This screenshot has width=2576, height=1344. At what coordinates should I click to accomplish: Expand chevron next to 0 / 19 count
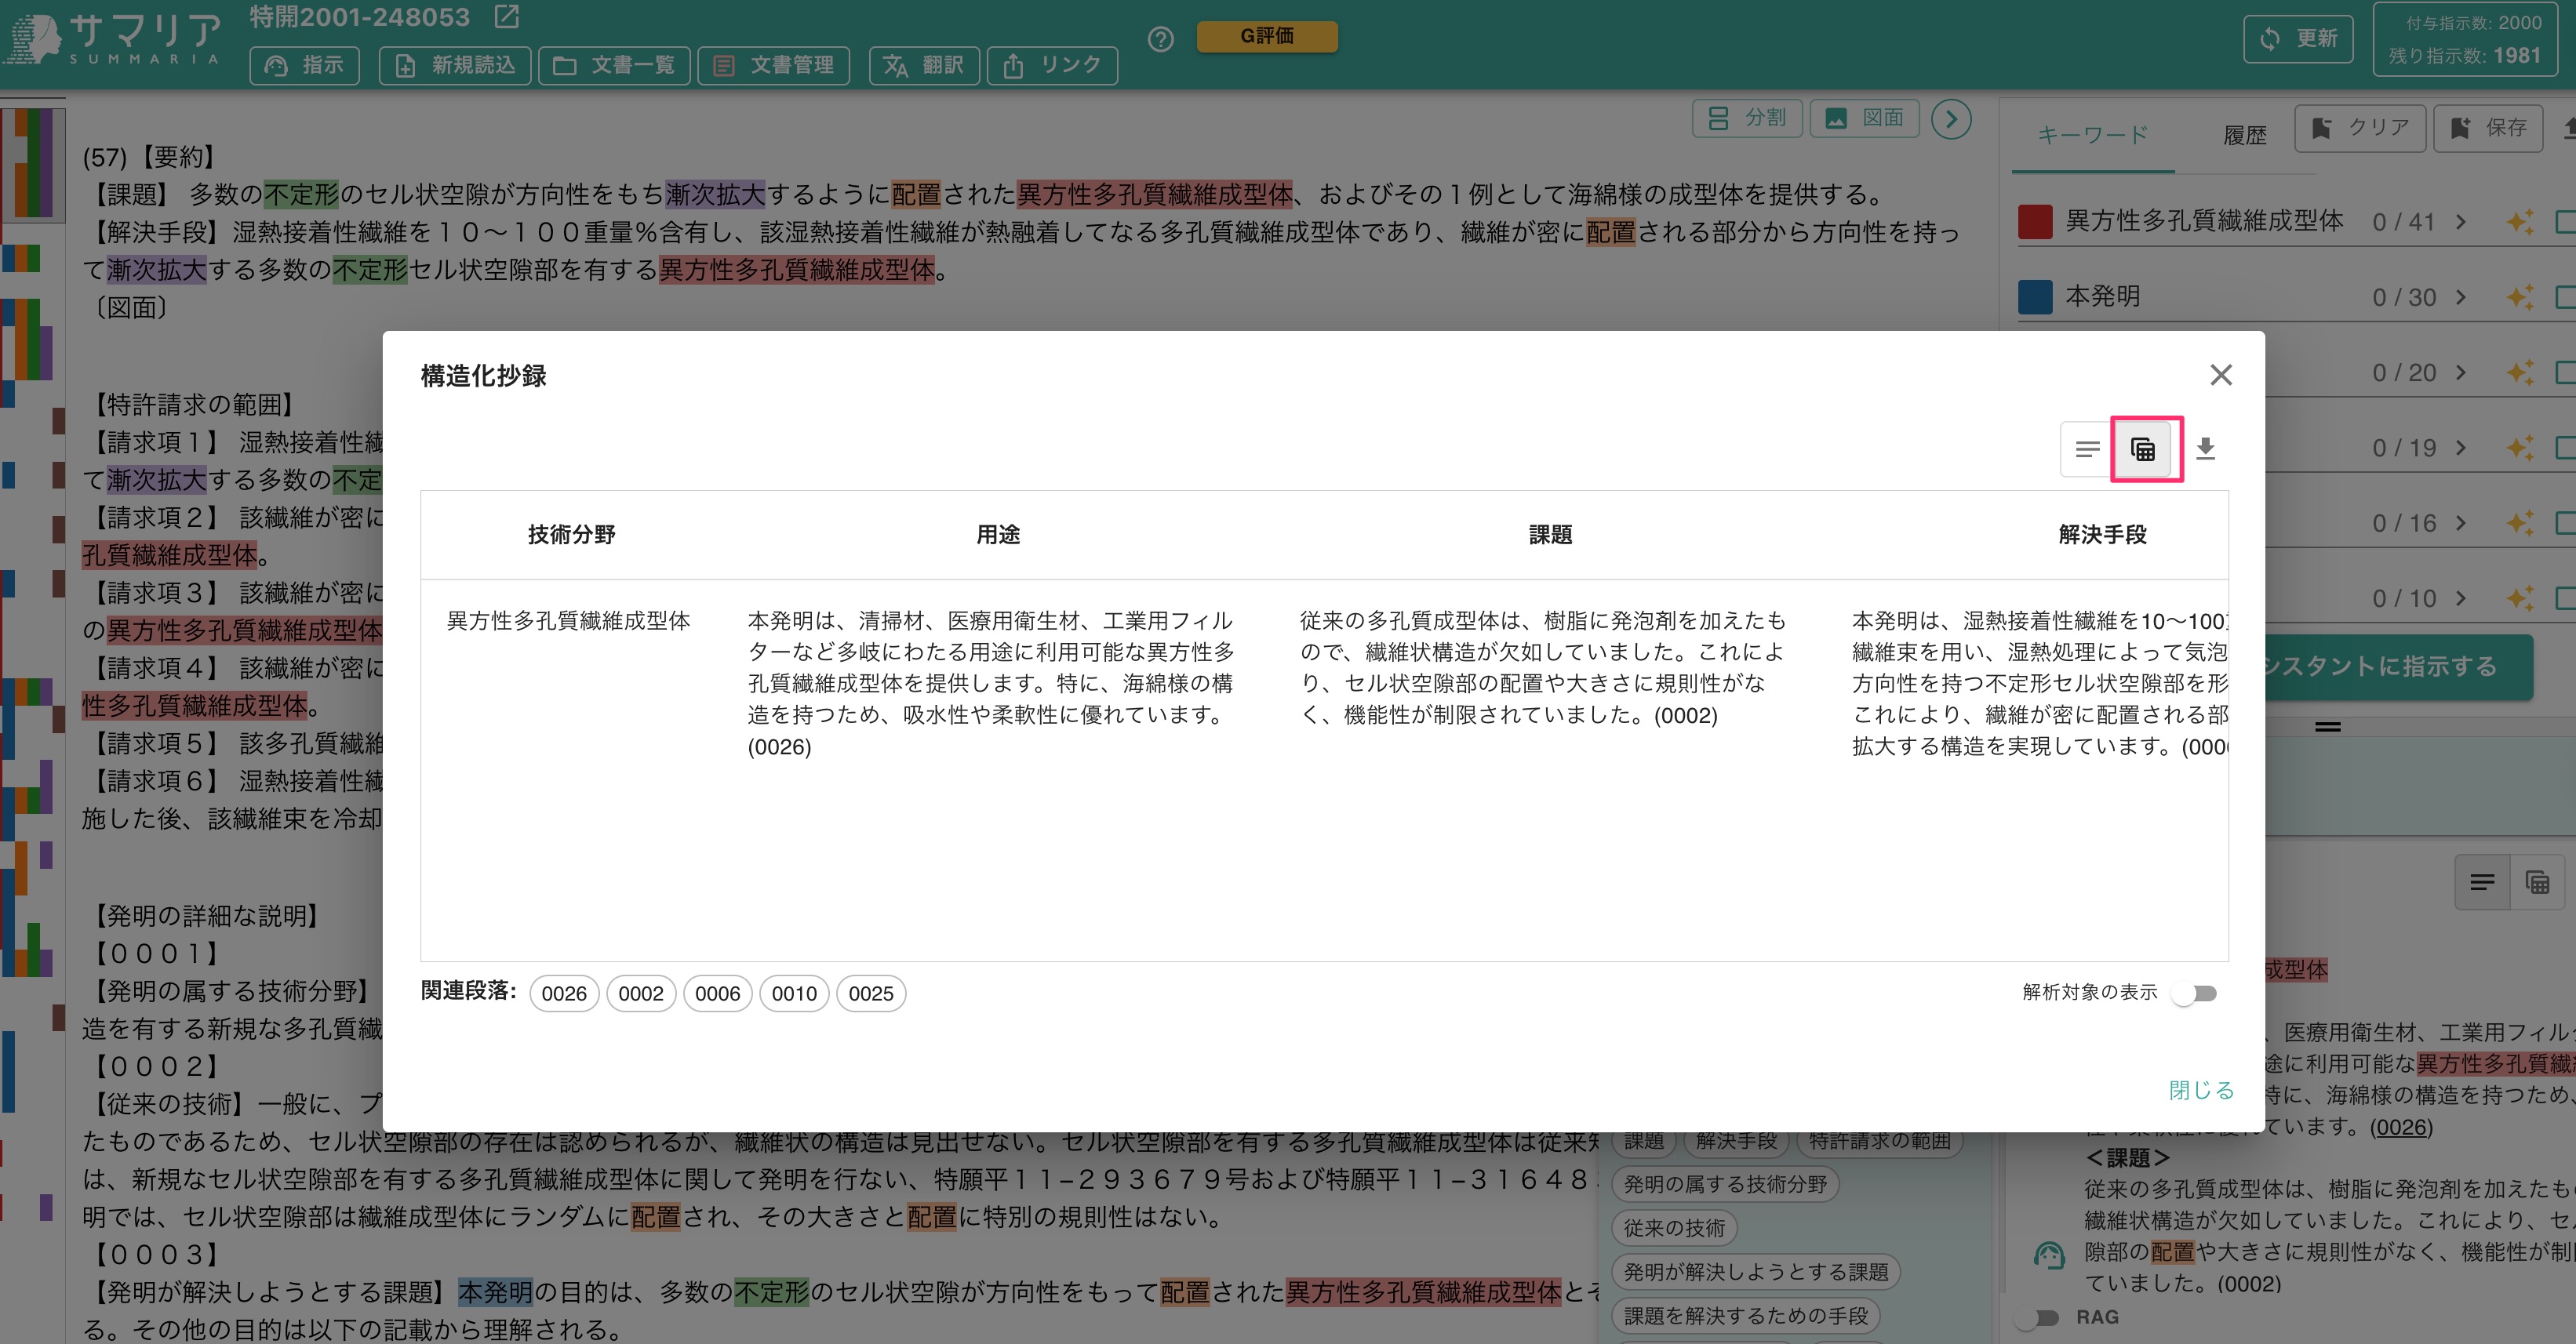(2461, 448)
